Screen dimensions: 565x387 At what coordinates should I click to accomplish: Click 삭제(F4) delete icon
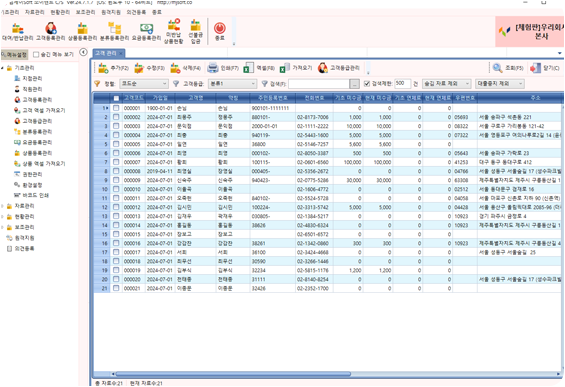tap(186, 68)
